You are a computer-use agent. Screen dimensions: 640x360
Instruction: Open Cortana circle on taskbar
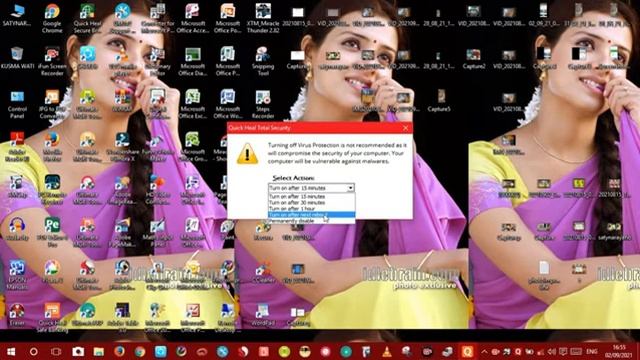click(x=33, y=351)
